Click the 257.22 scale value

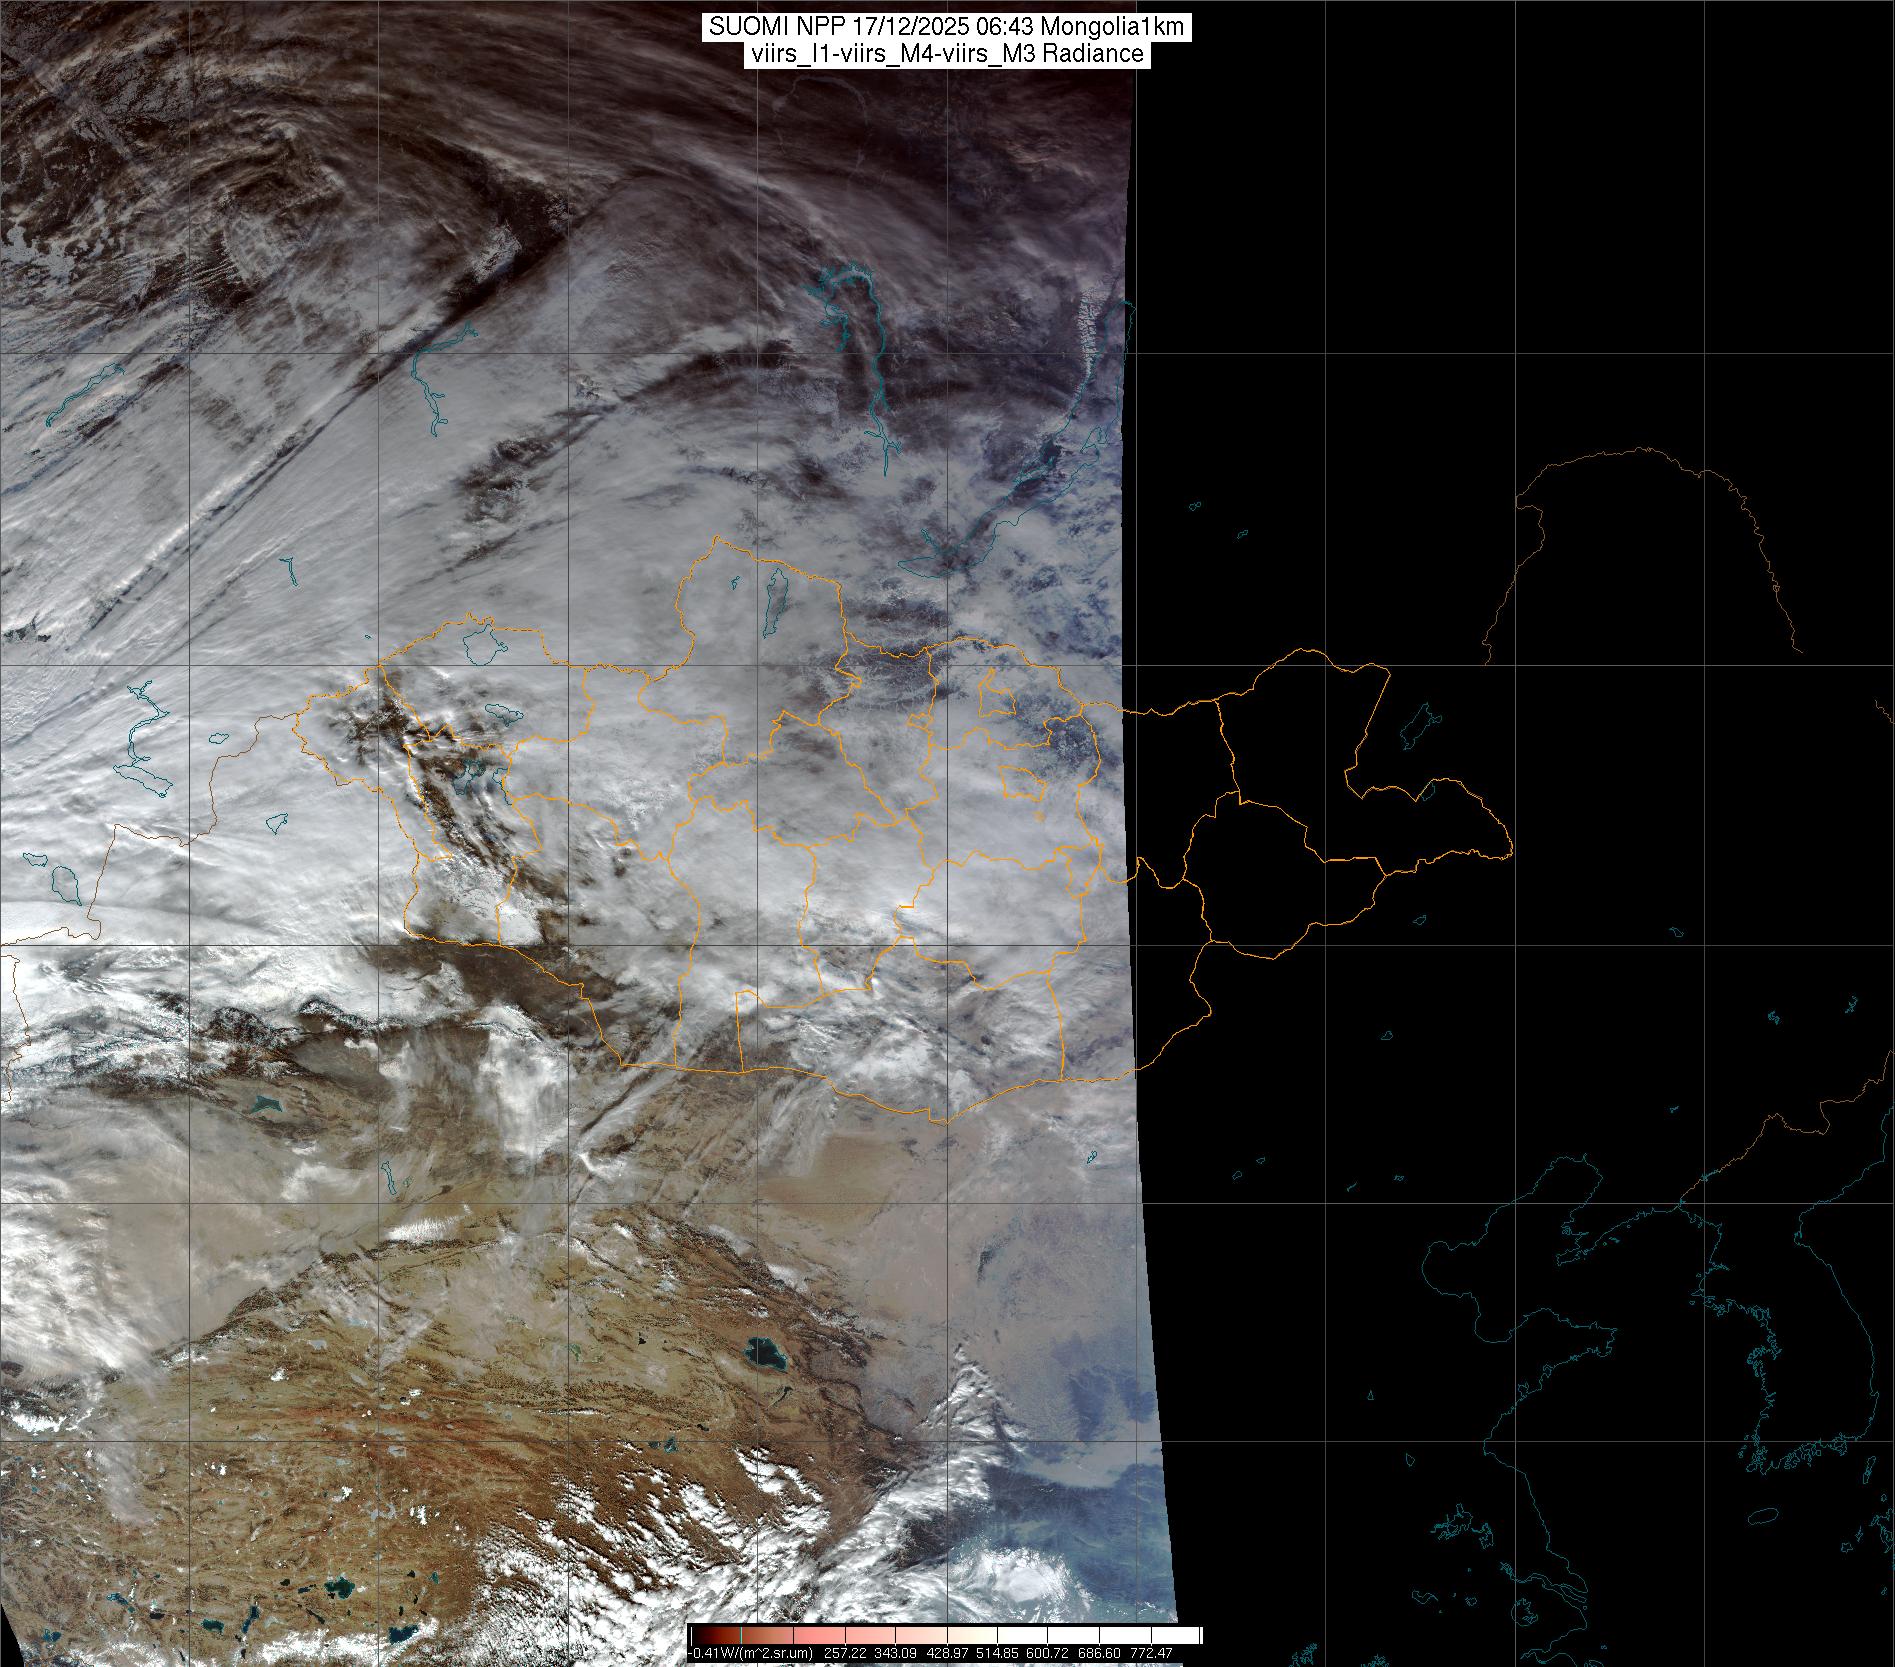tap(843, 1653)
